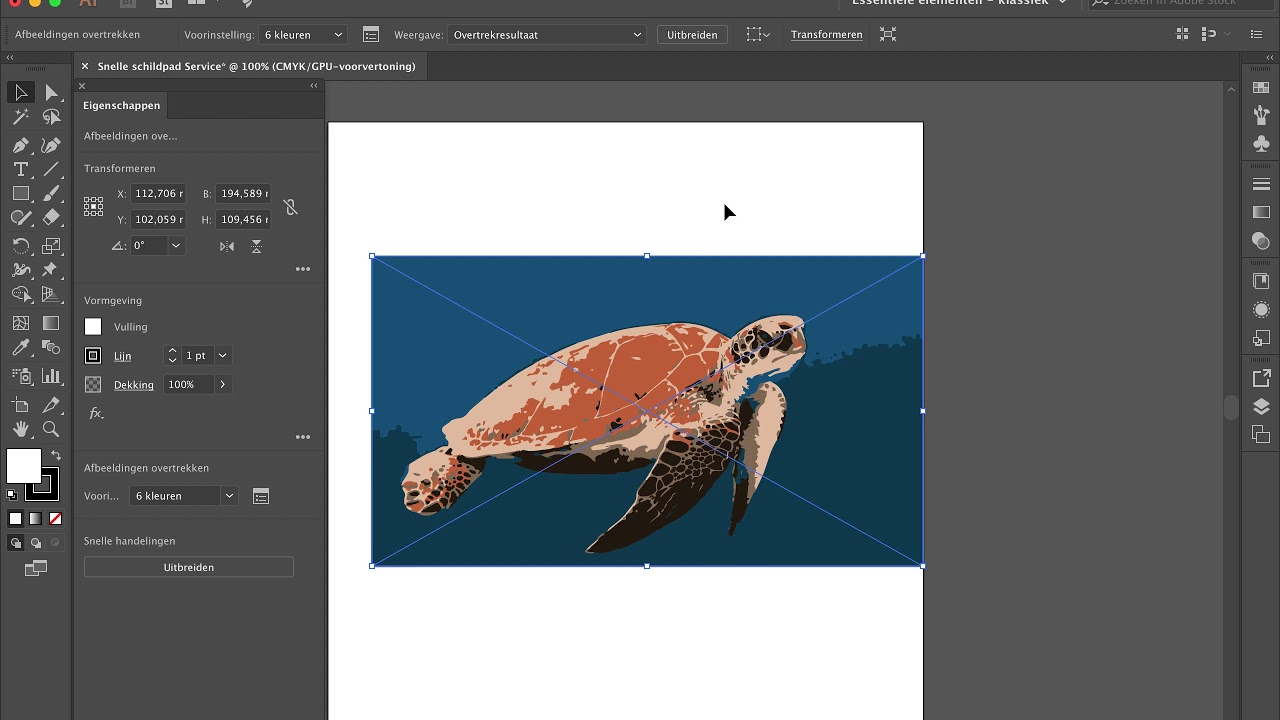Select the Curvature tool
Viewport: 1280px width, 720px height.
click(51, 146)
